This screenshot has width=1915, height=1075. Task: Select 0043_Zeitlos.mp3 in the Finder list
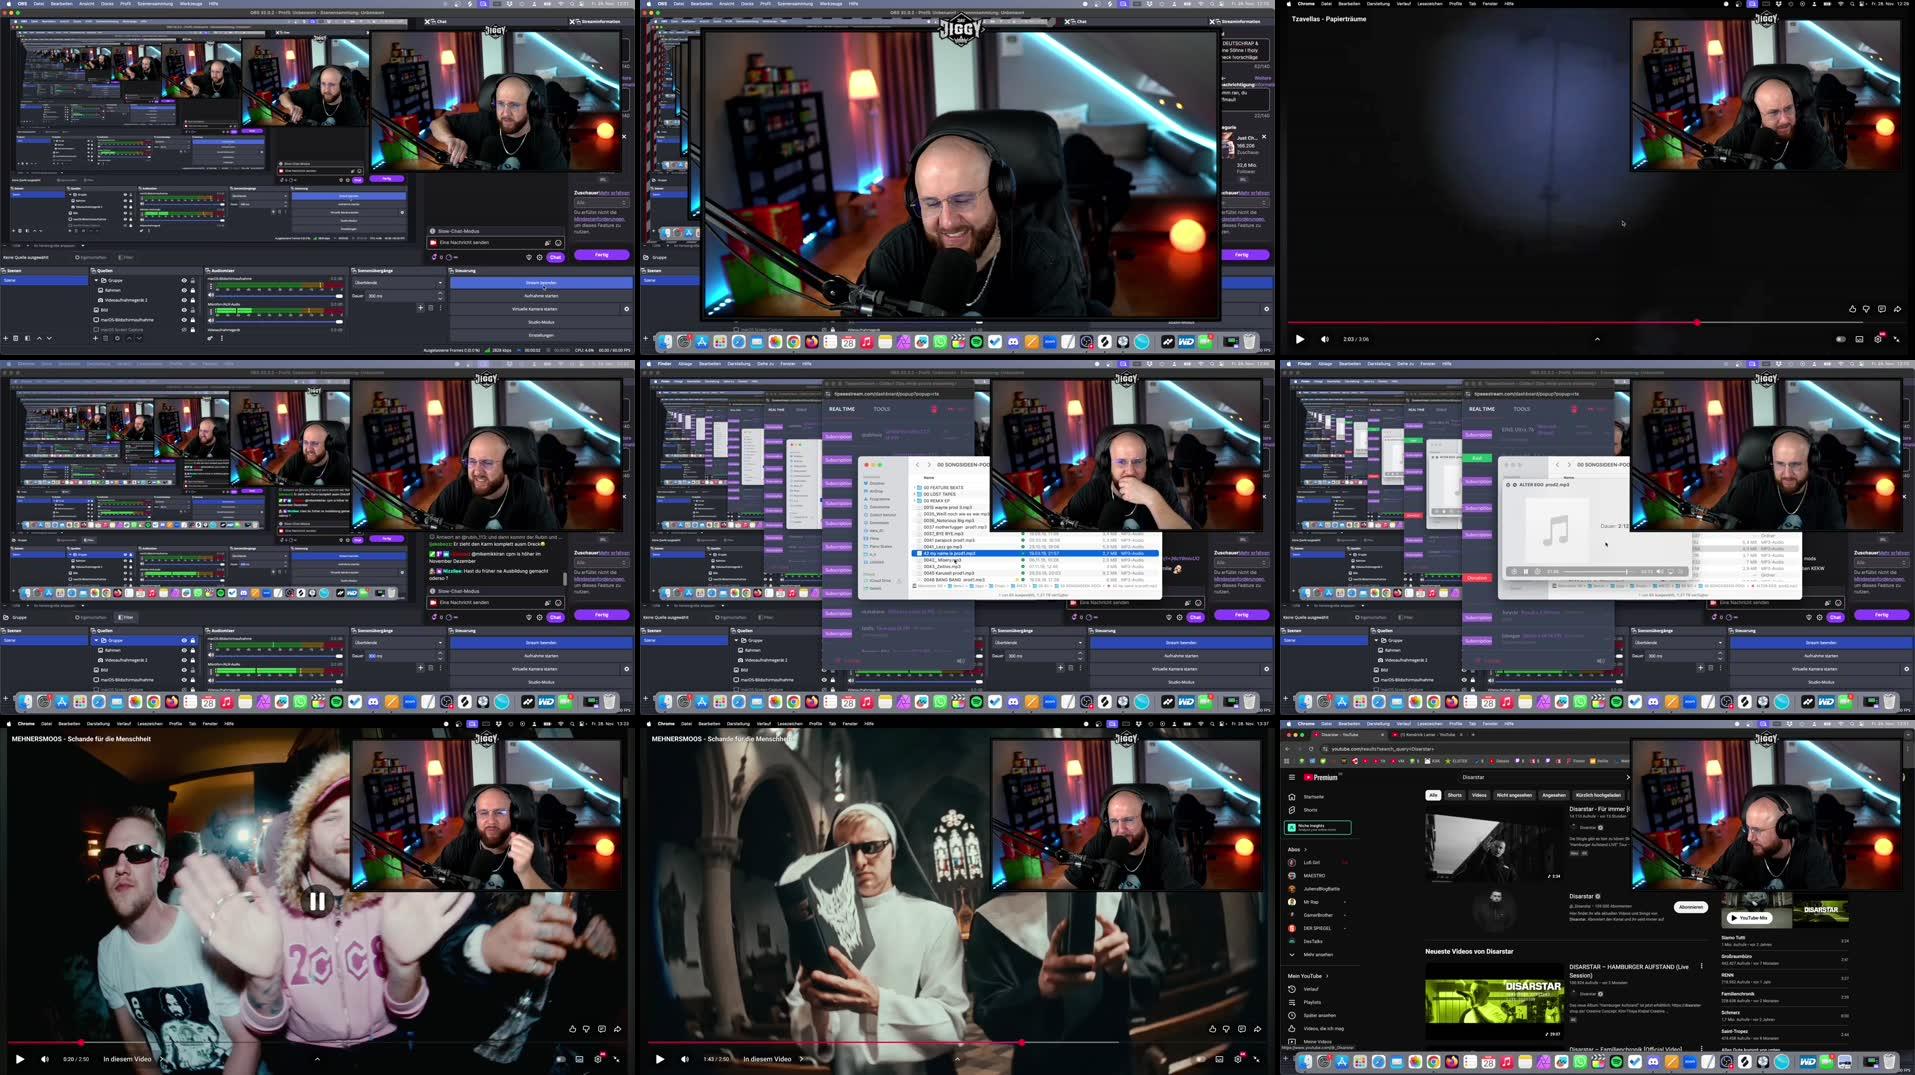click(941, 567)
